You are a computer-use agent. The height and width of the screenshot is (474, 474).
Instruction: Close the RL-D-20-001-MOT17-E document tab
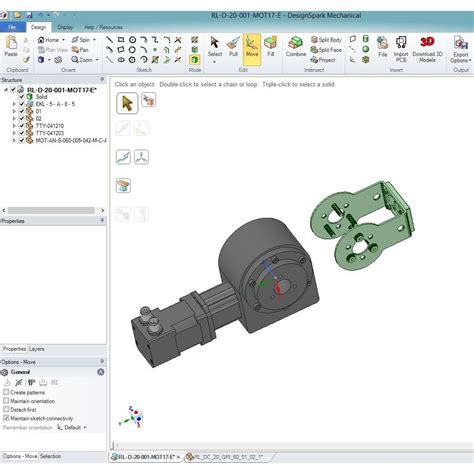[178, 457]
